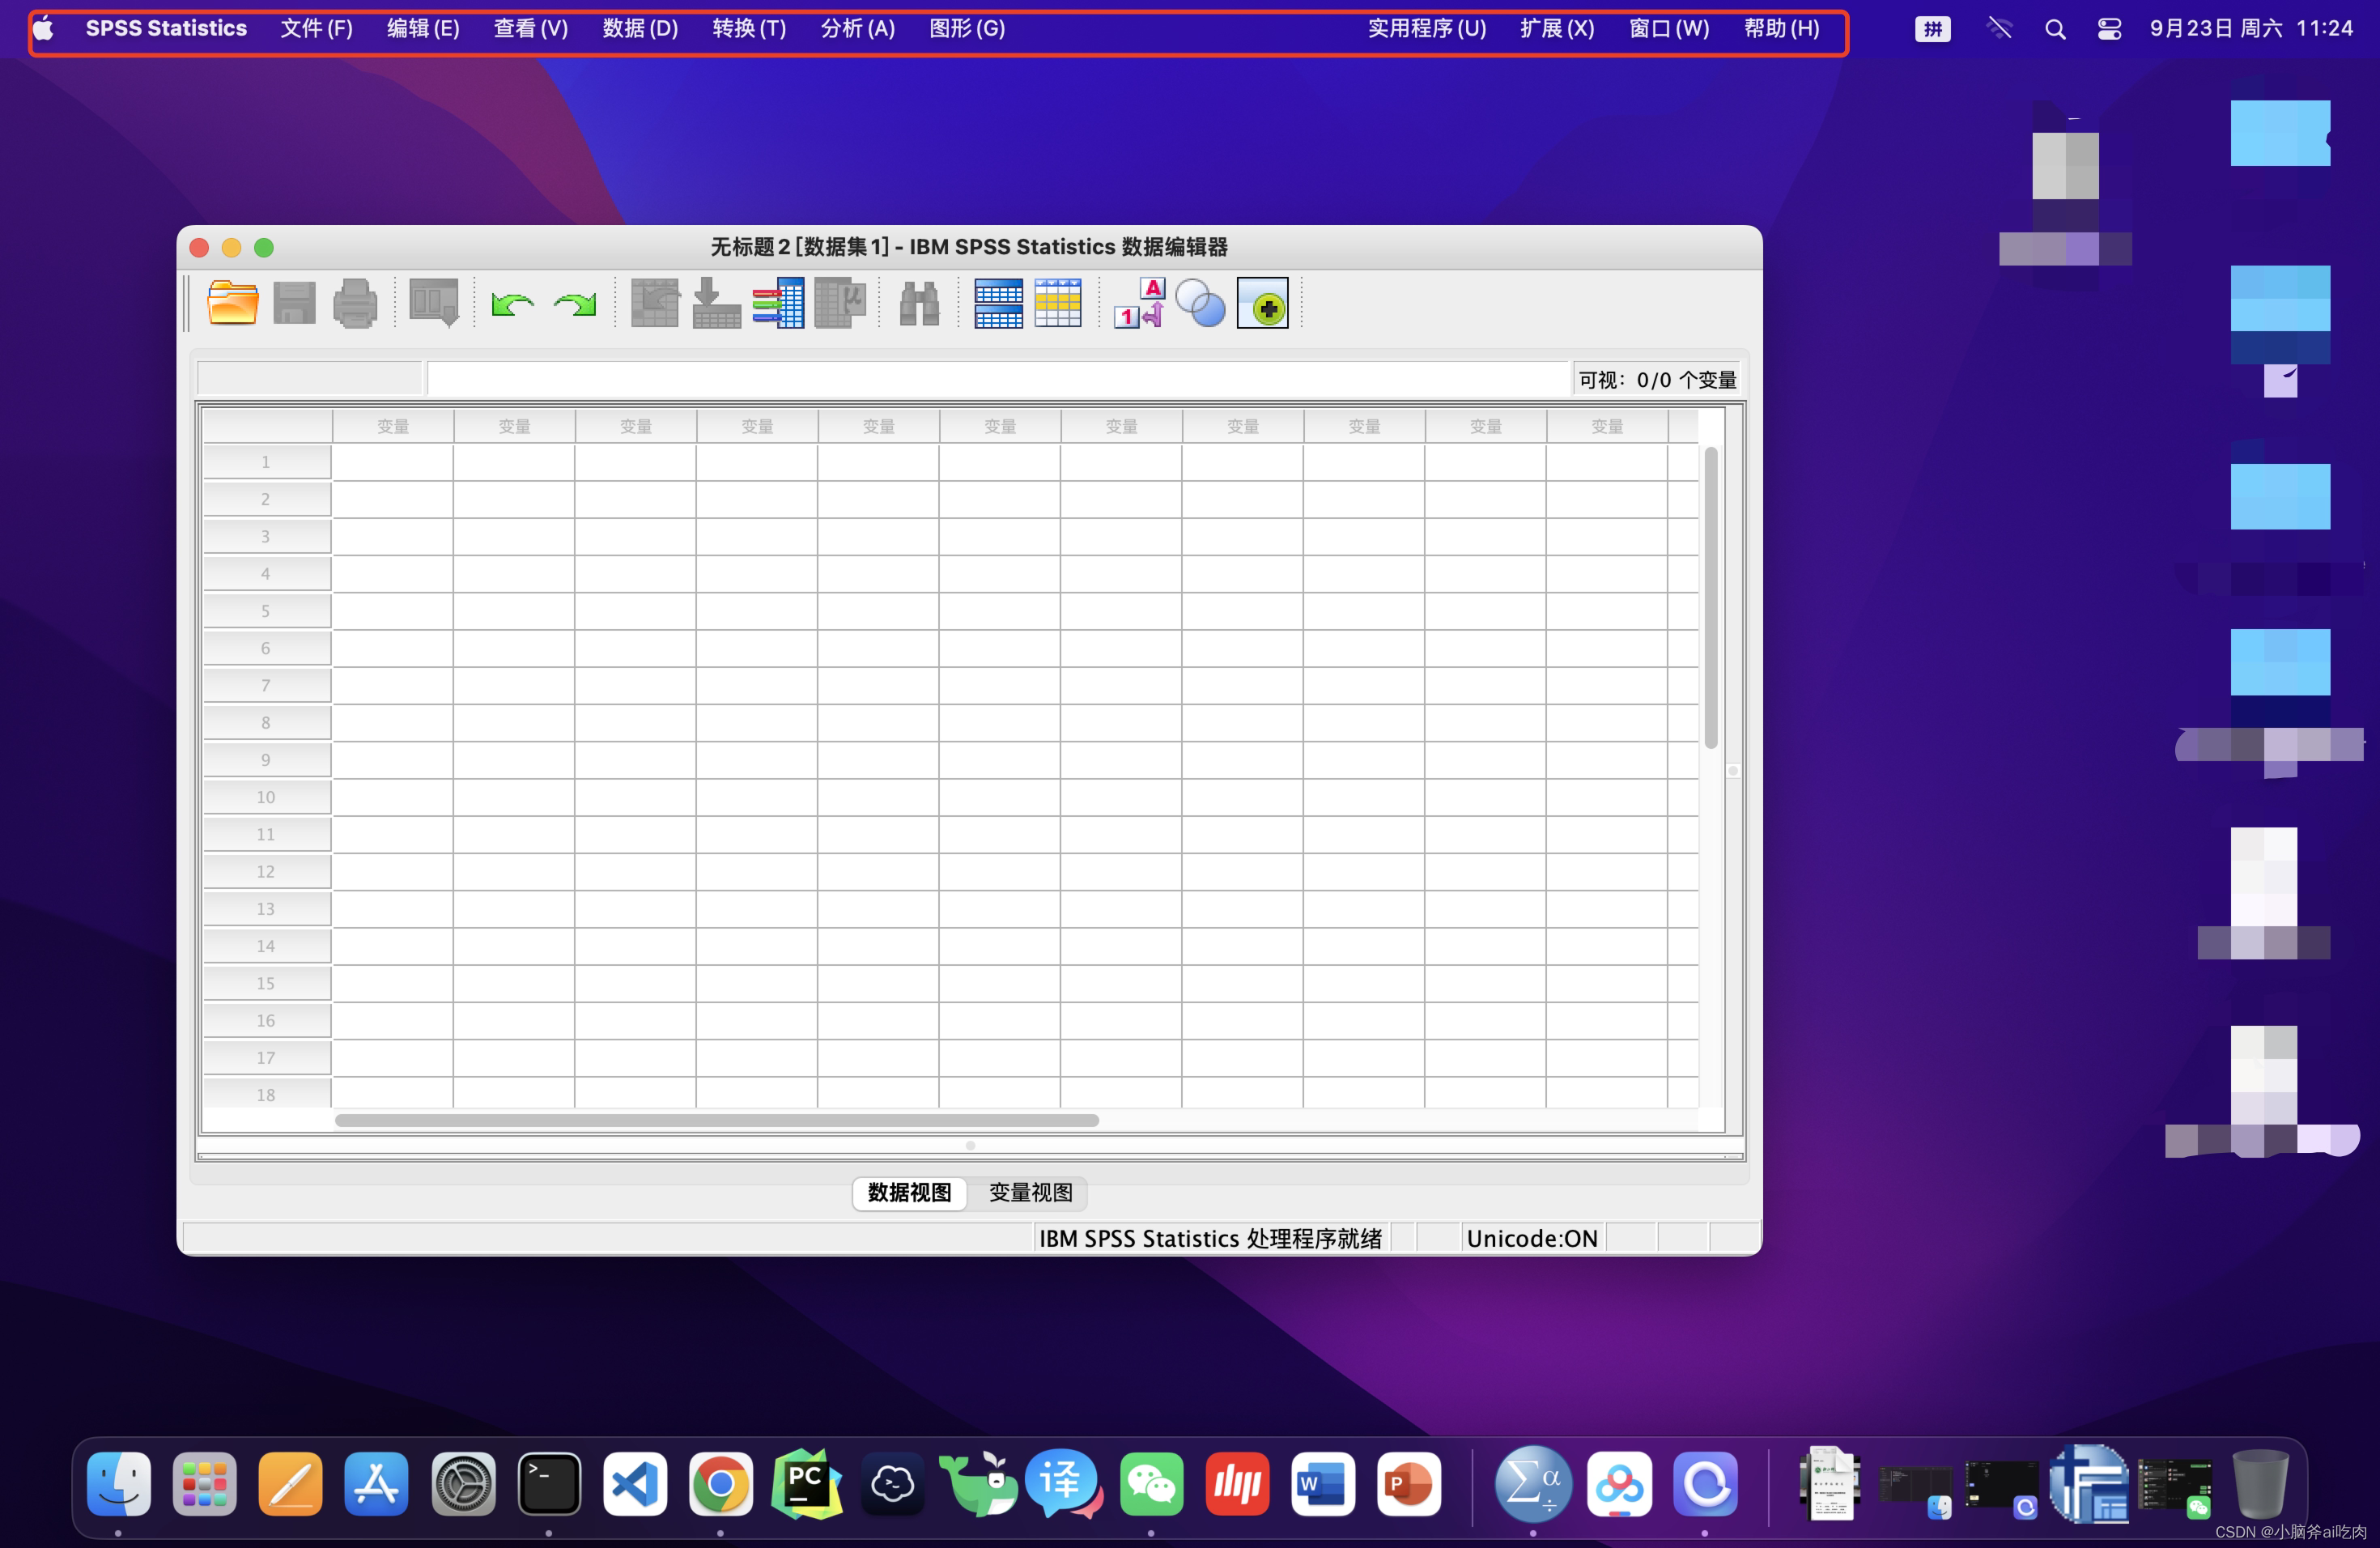Select row header 18

266,1094
